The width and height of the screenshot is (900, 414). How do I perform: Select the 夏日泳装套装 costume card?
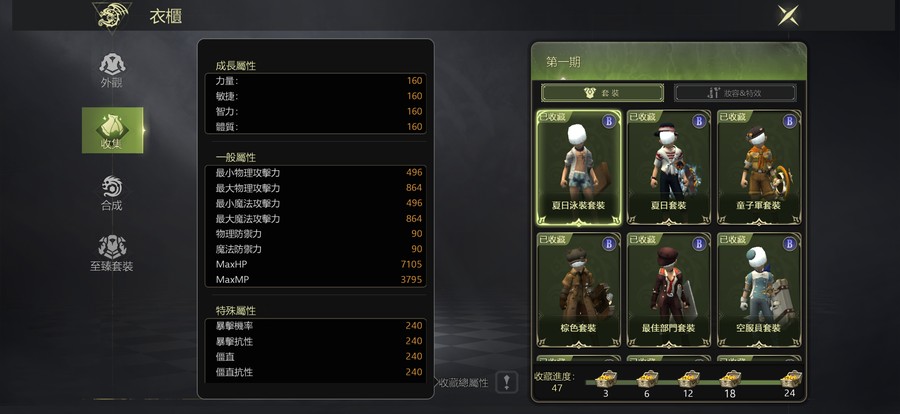point(579,168)
